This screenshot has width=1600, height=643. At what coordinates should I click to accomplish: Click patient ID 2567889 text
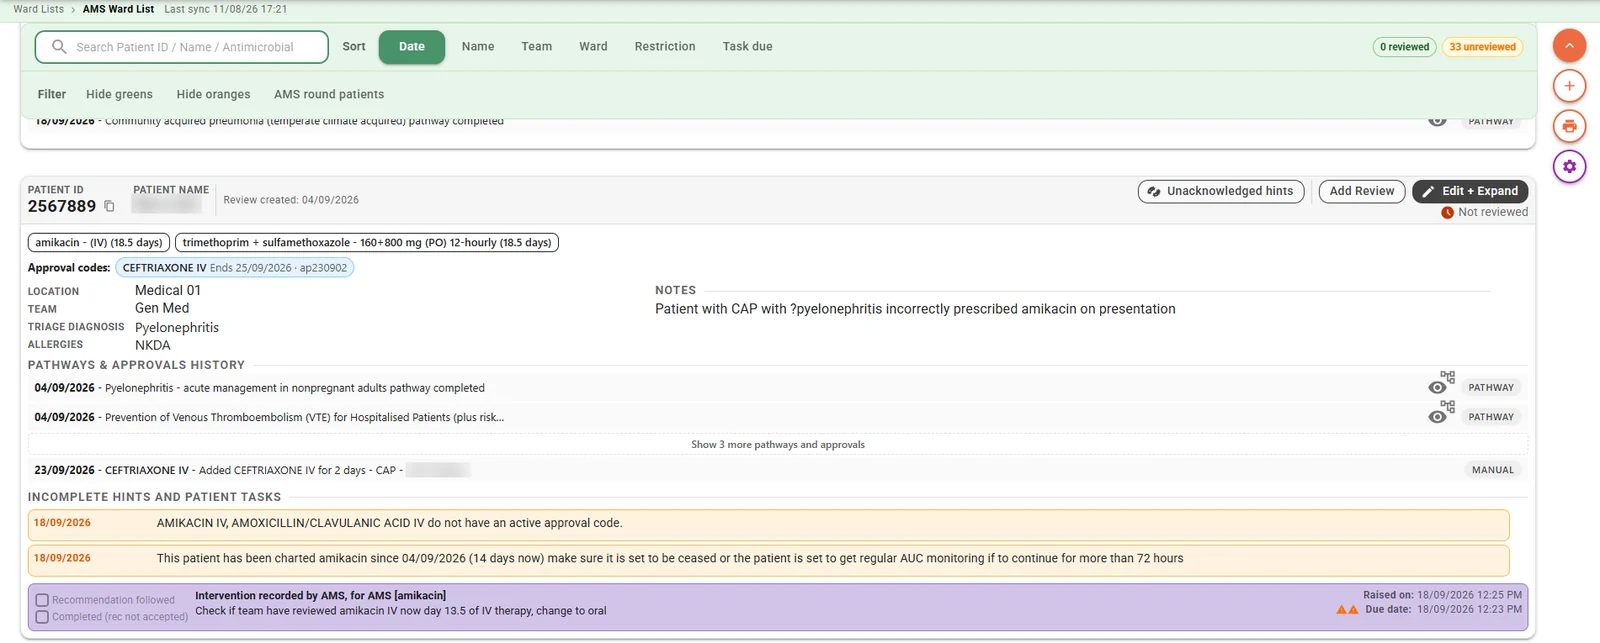62,206
